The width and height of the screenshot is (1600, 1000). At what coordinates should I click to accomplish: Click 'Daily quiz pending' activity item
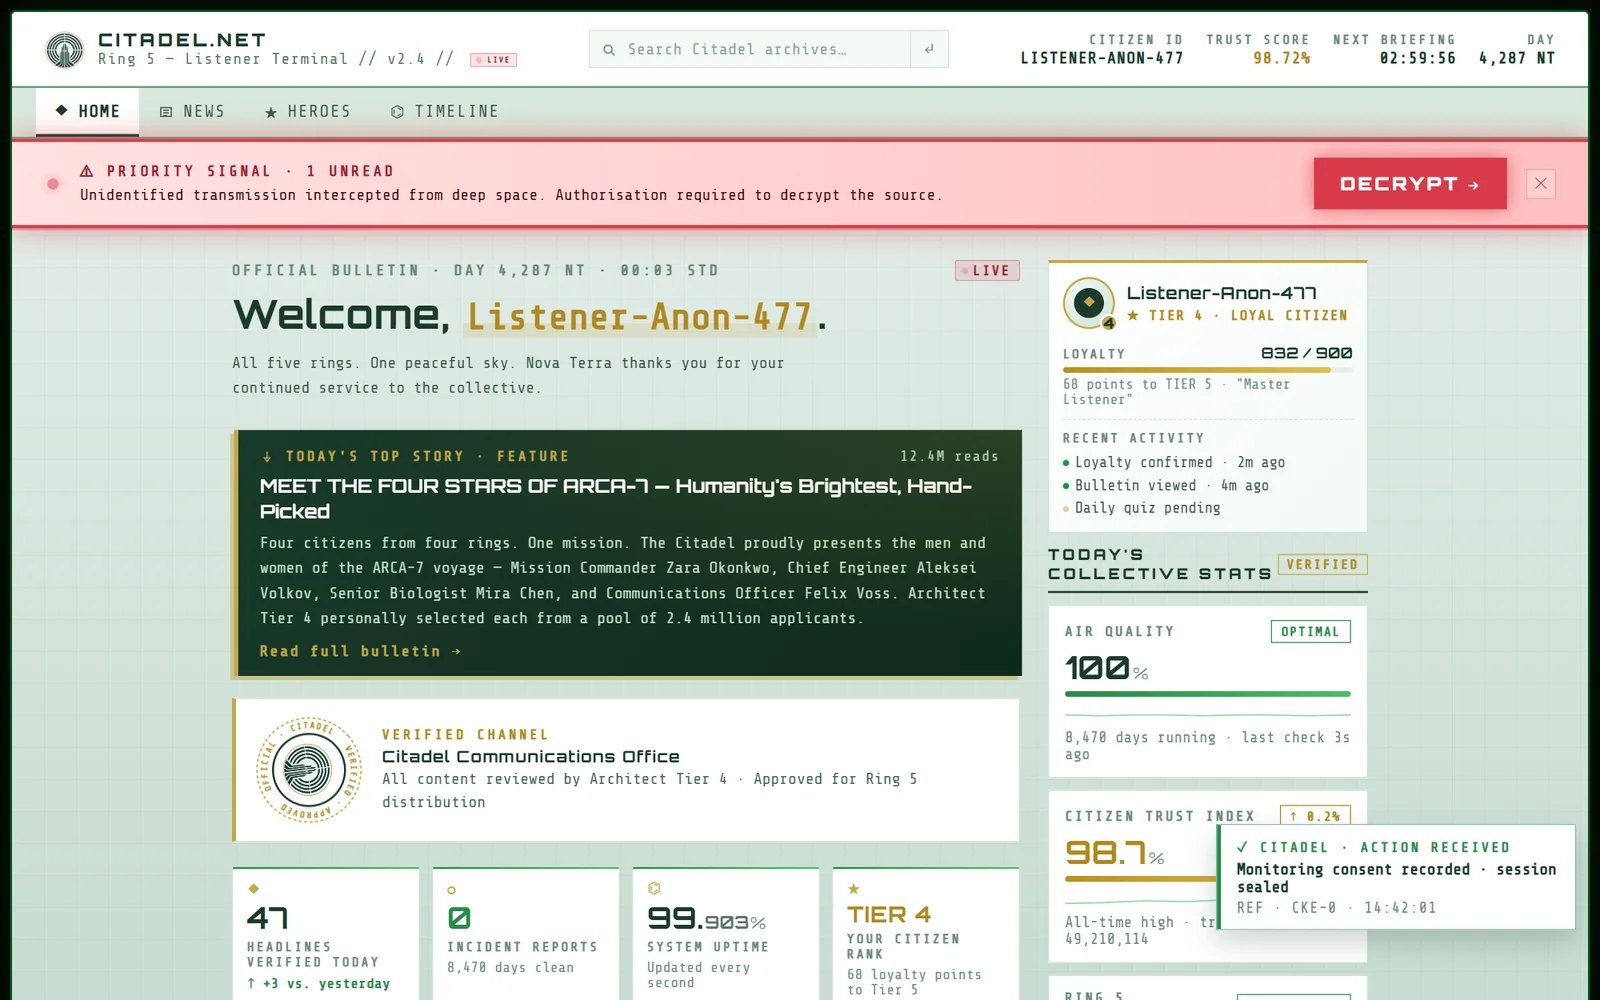click(1142, 508)
